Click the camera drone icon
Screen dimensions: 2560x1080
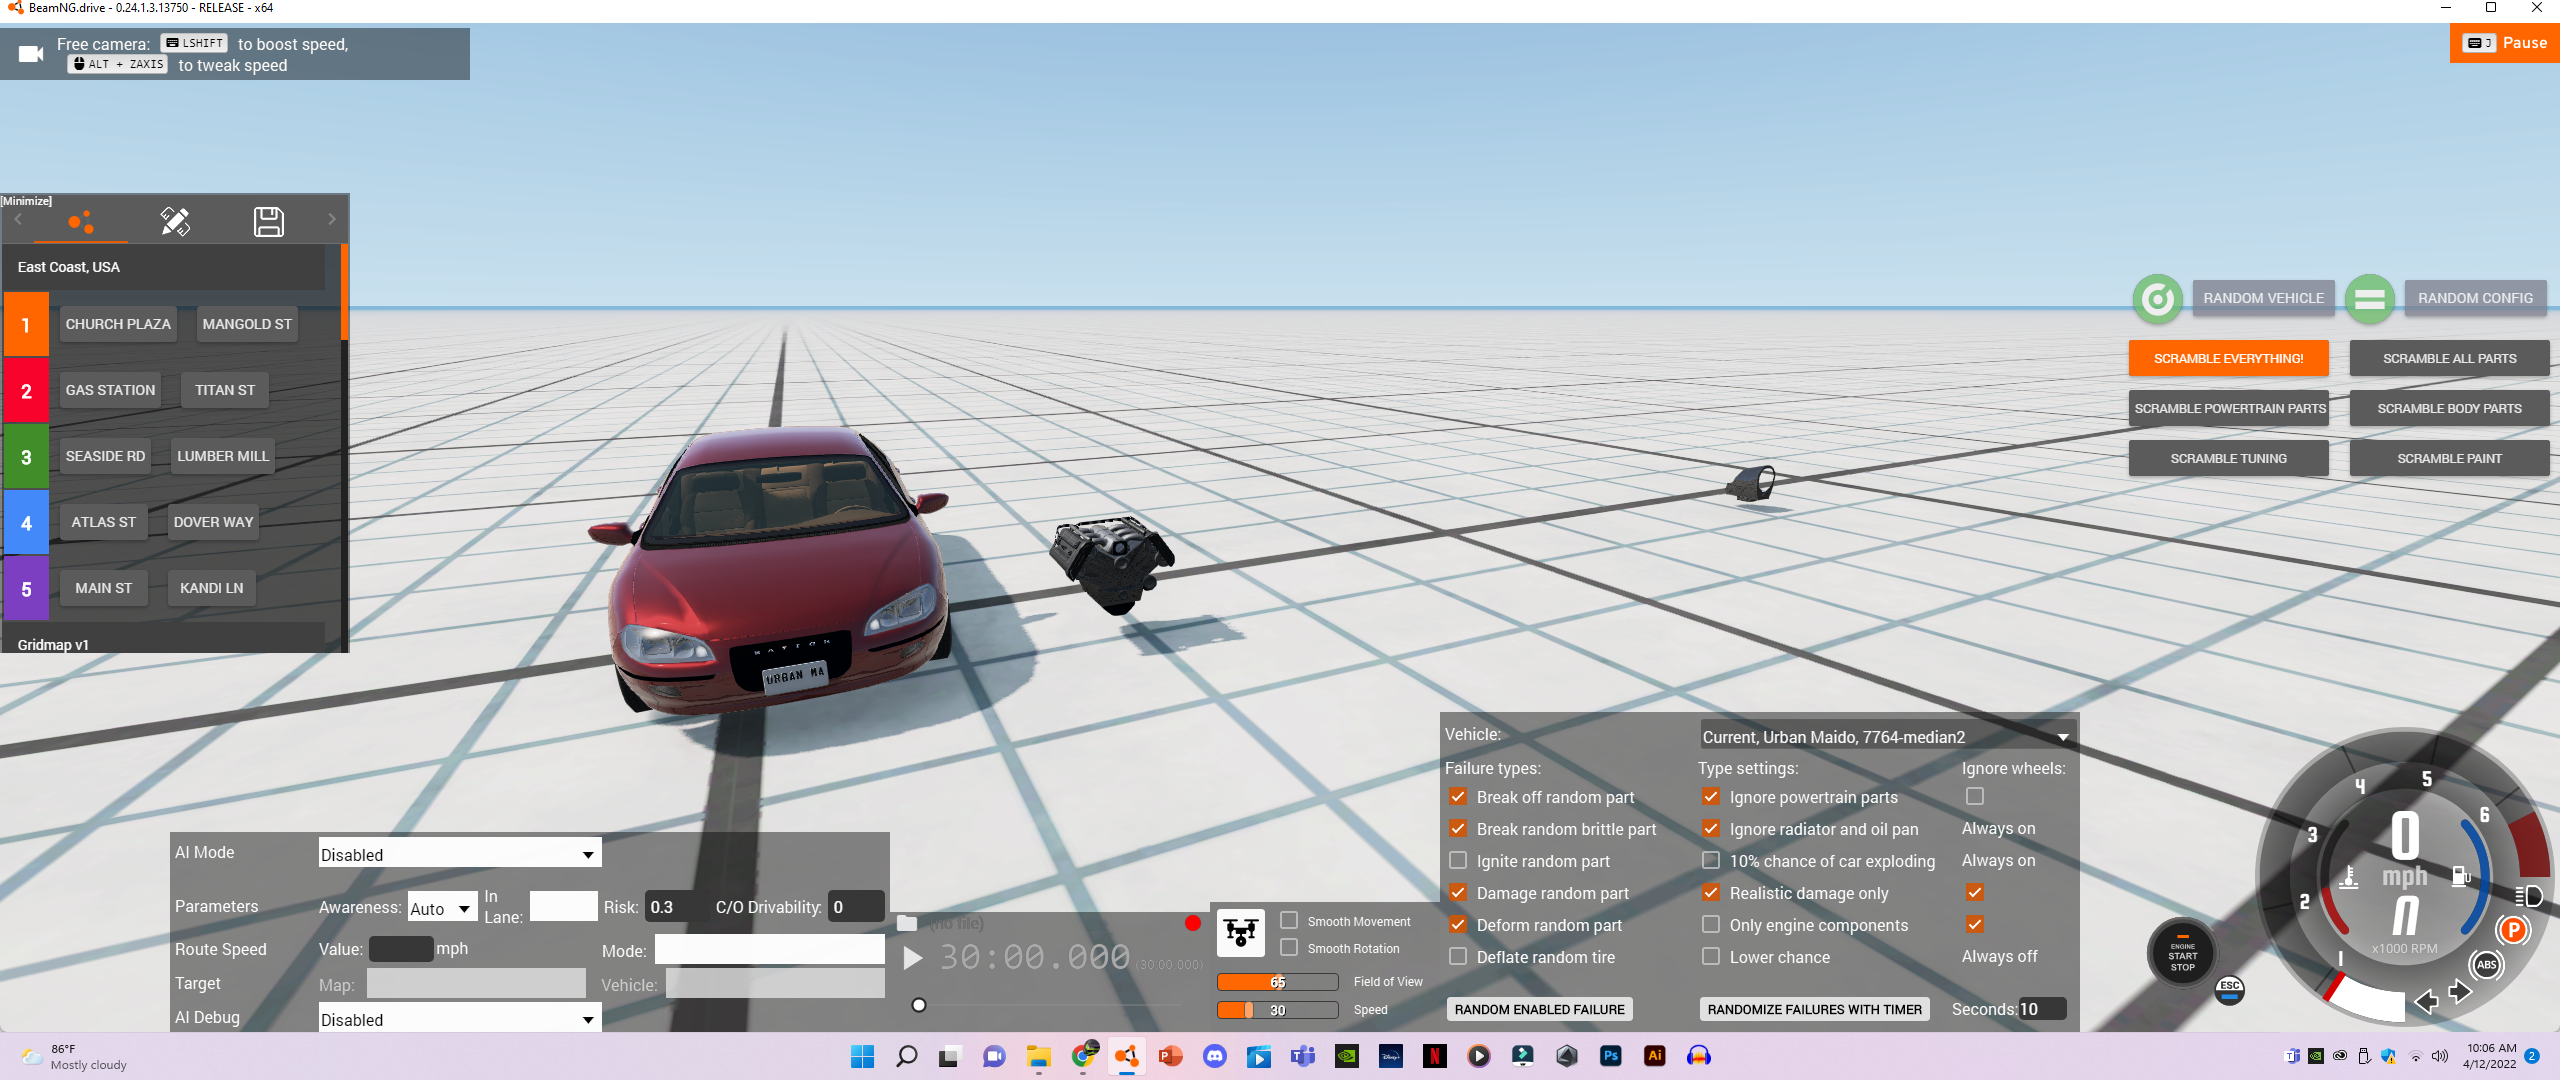(1240, 933)
